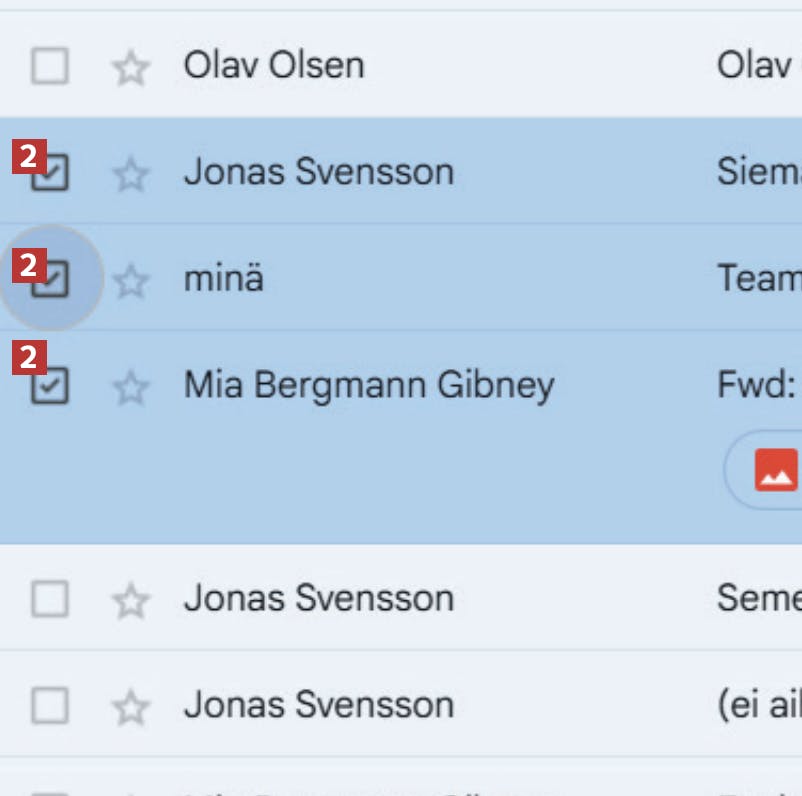Uncheck the selected Jonas Svensson email
Screen dimensions: 802x796
[51, 175]
